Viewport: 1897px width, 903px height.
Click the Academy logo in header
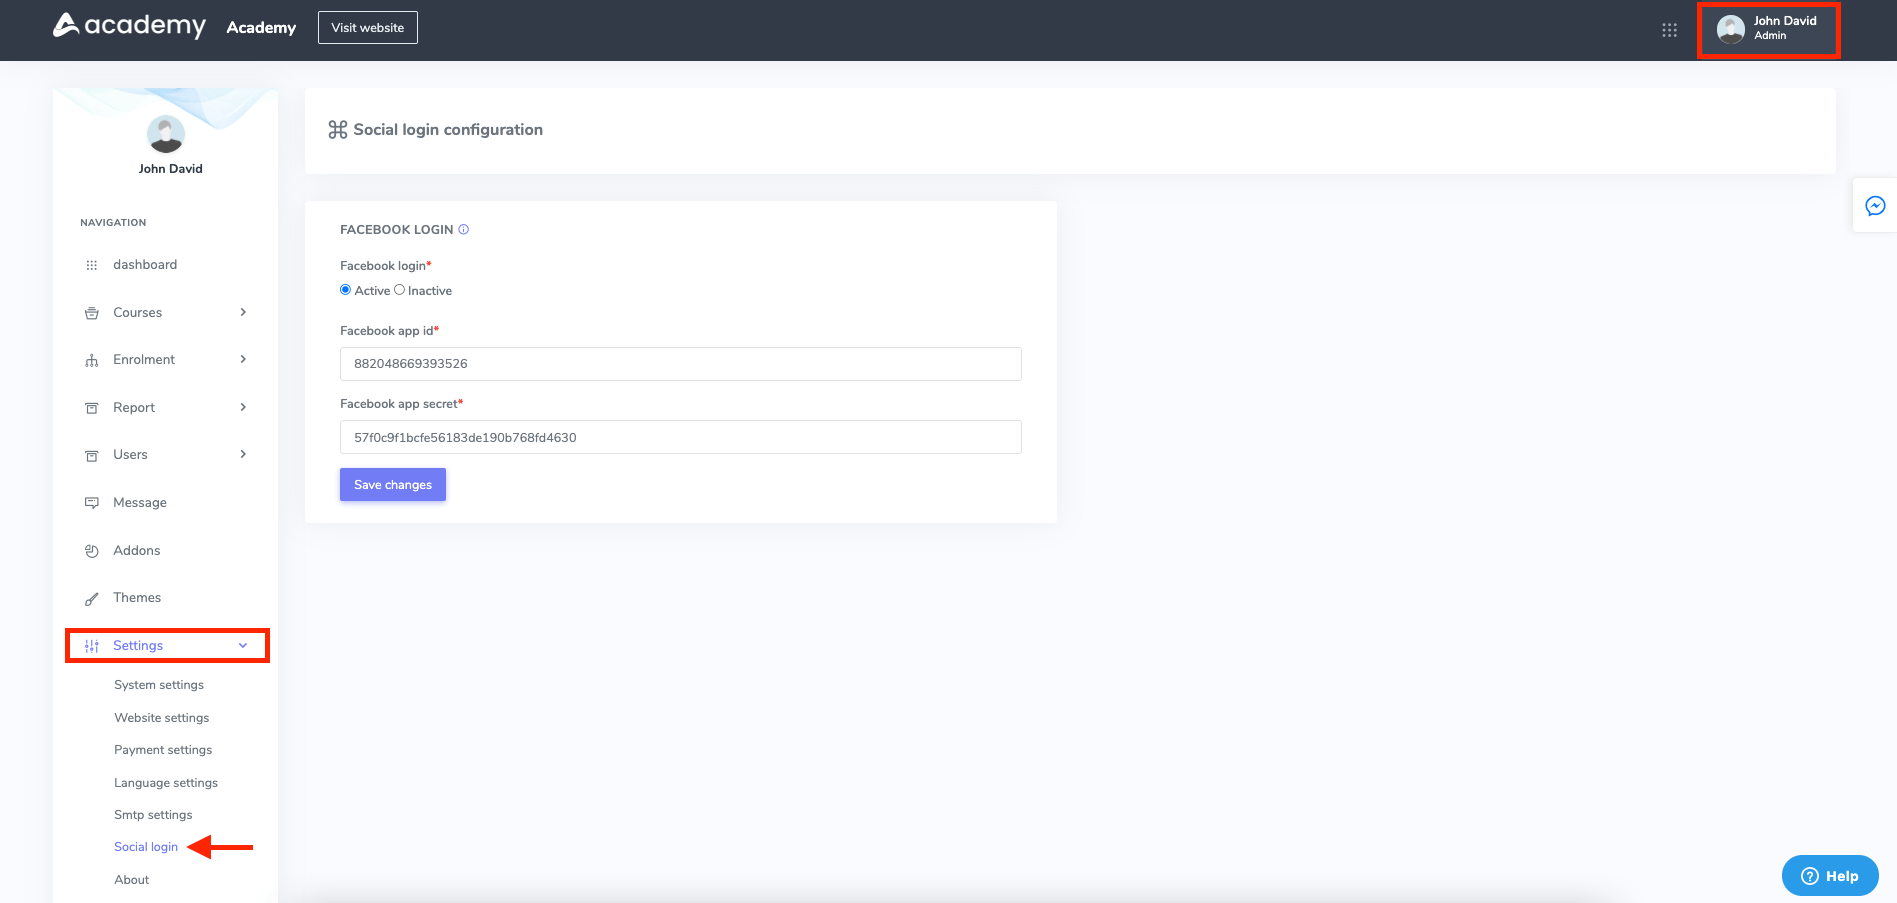(128, 27)
